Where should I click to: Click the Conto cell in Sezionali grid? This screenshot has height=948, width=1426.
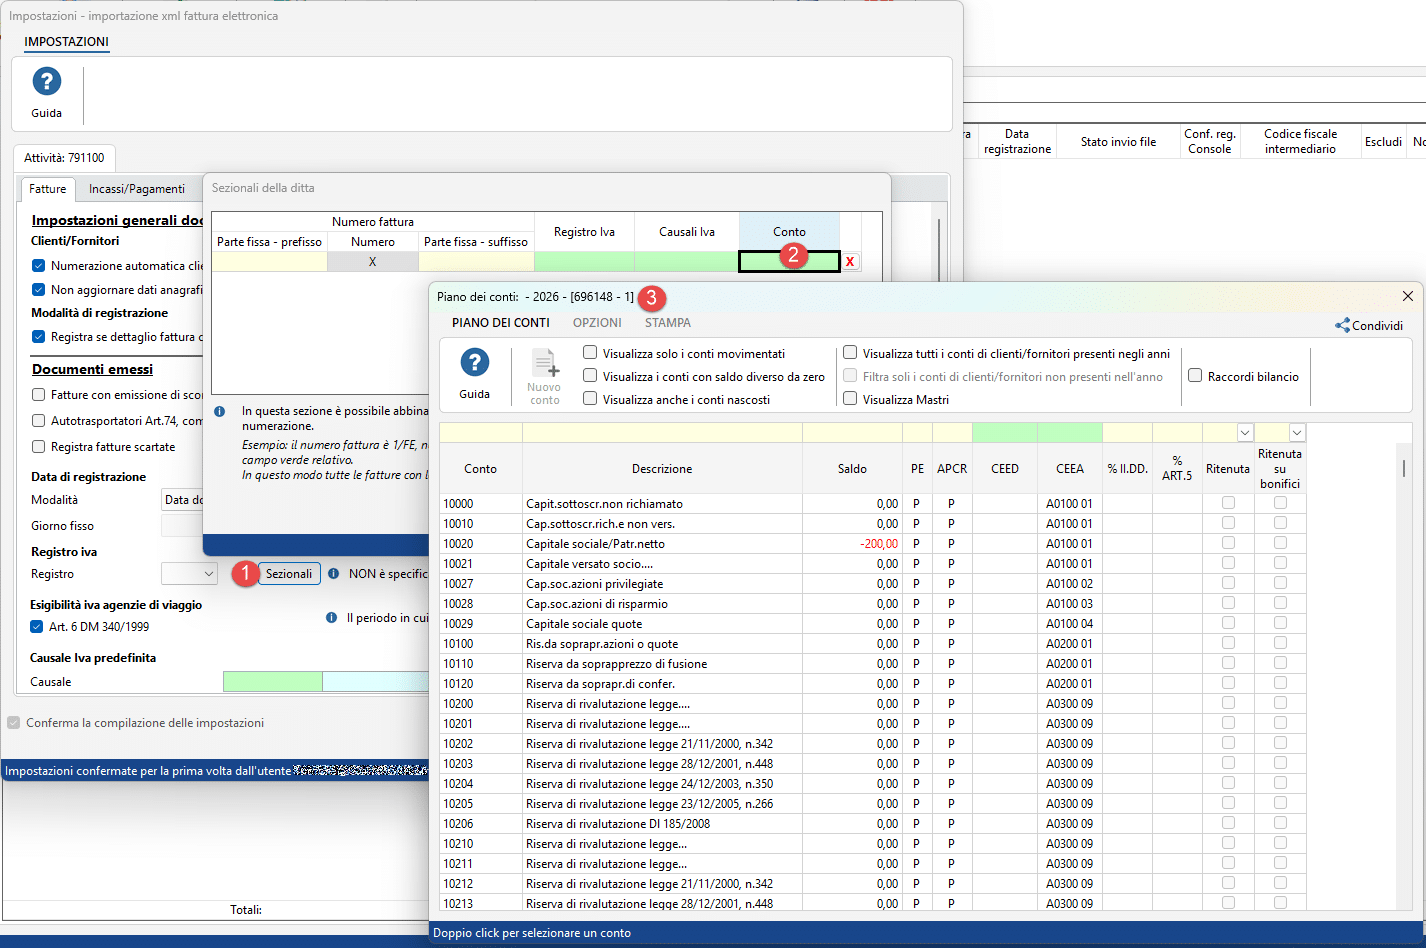pyautogui.click(x=789, y=261)
